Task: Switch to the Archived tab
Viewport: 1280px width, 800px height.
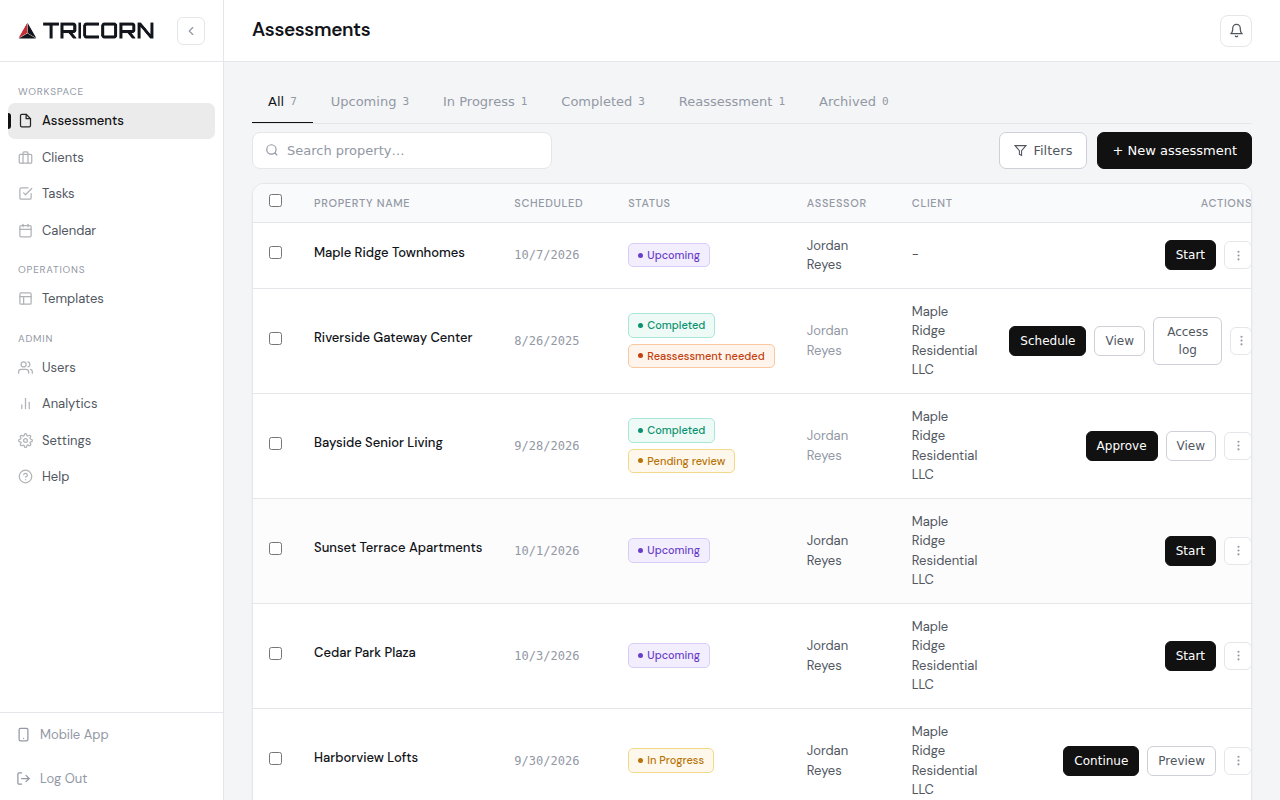Action: [854, 102]
